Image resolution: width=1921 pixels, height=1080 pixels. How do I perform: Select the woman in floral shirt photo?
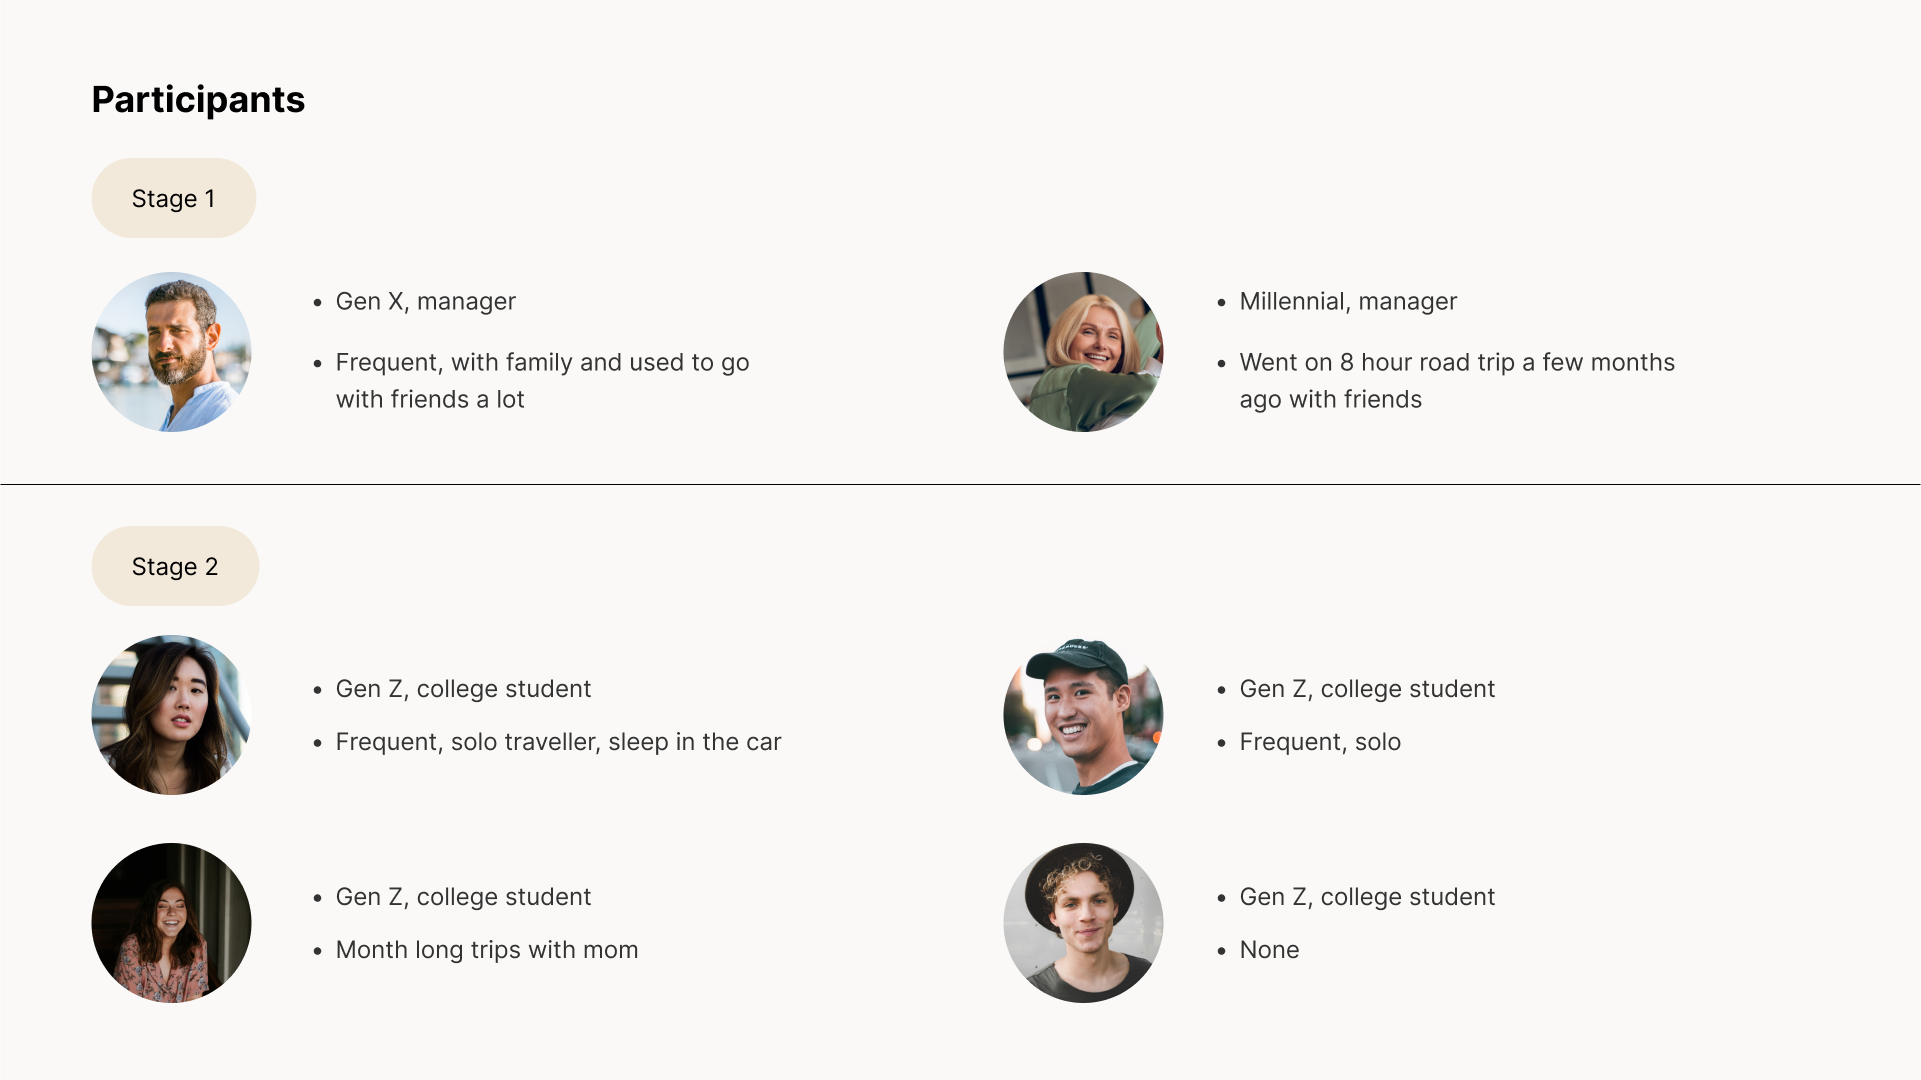coord(171,923)
